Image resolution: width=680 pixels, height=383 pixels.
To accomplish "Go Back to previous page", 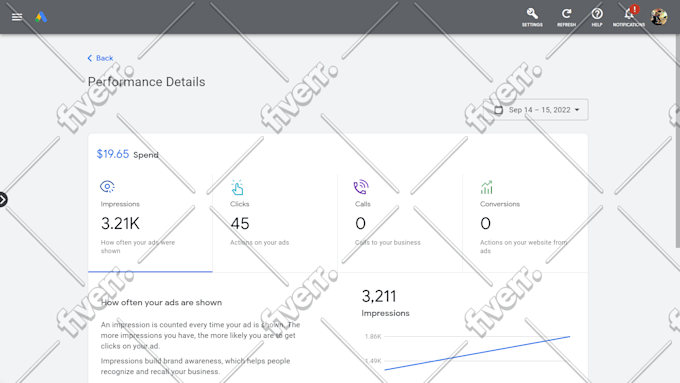I will tap(100, 58).
